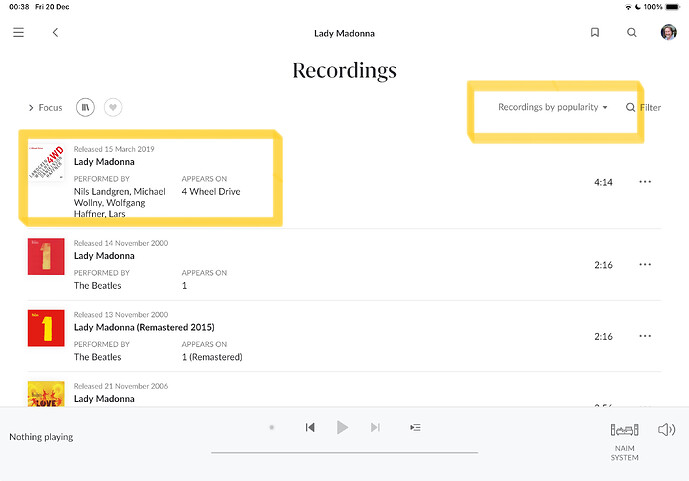Click the playback progress bar
Viewport: 689px width, 481px height.
344,452
